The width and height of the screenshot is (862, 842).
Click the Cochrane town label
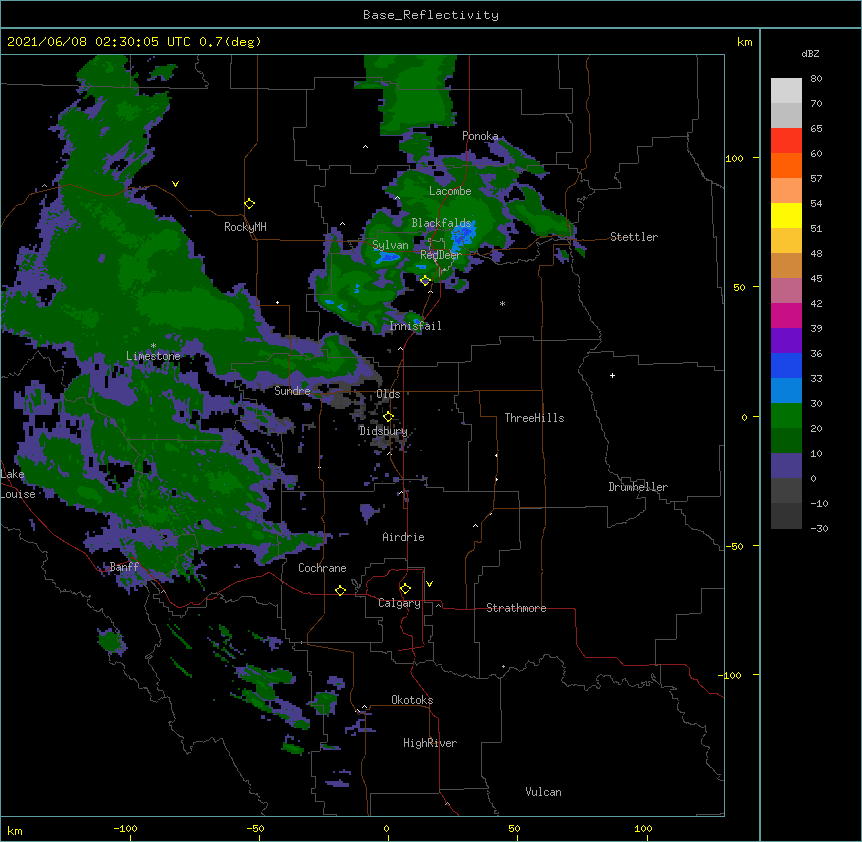pos(322,568)
